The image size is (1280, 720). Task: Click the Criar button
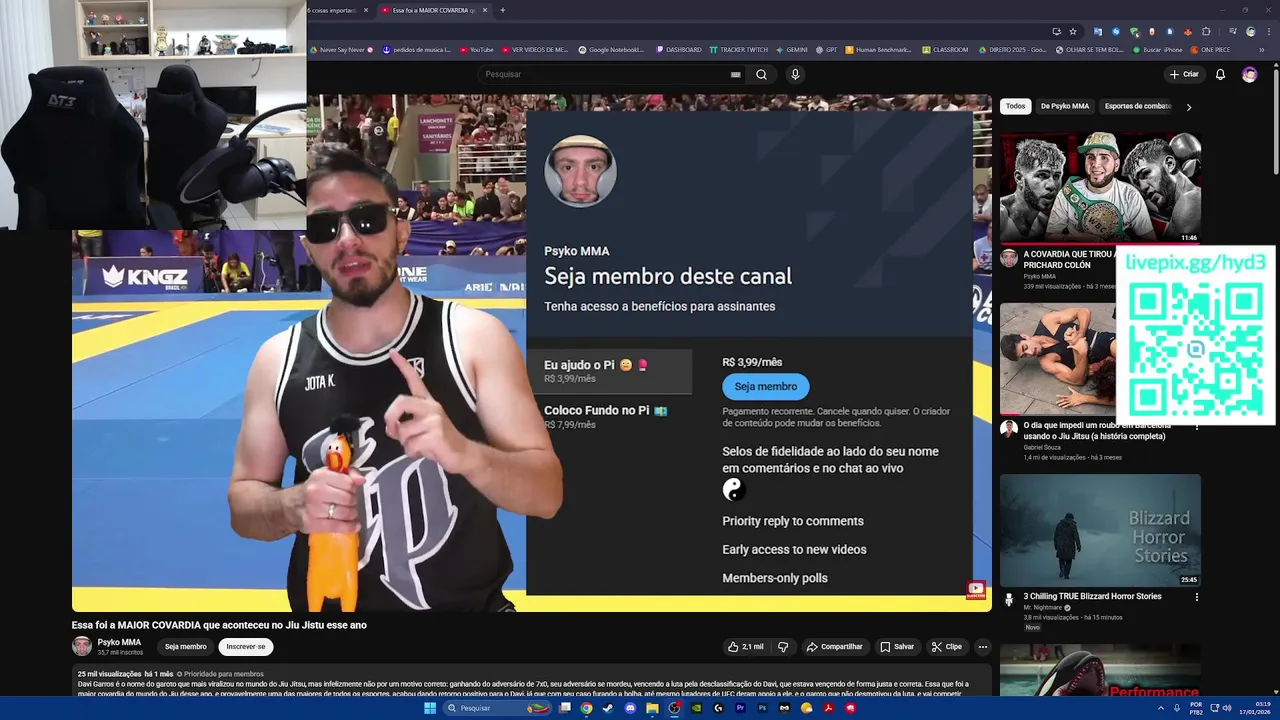click(1184, 74)
